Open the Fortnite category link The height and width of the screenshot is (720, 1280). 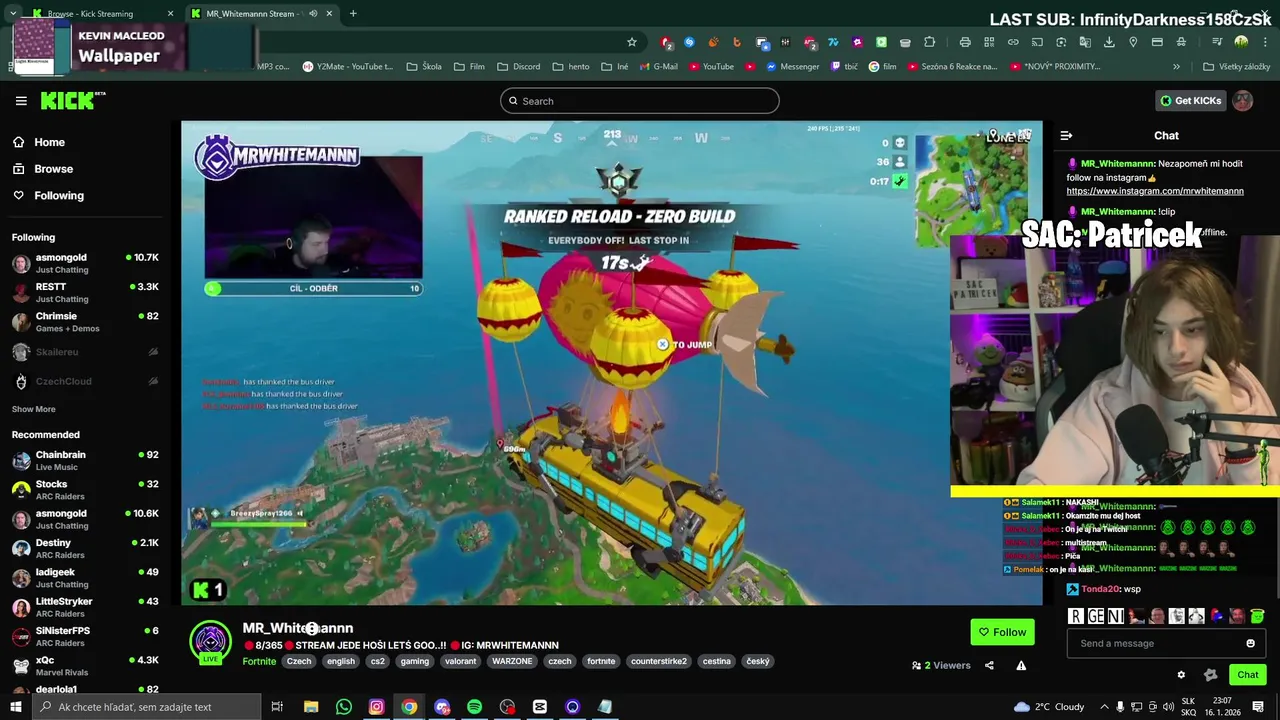(259, 661)
